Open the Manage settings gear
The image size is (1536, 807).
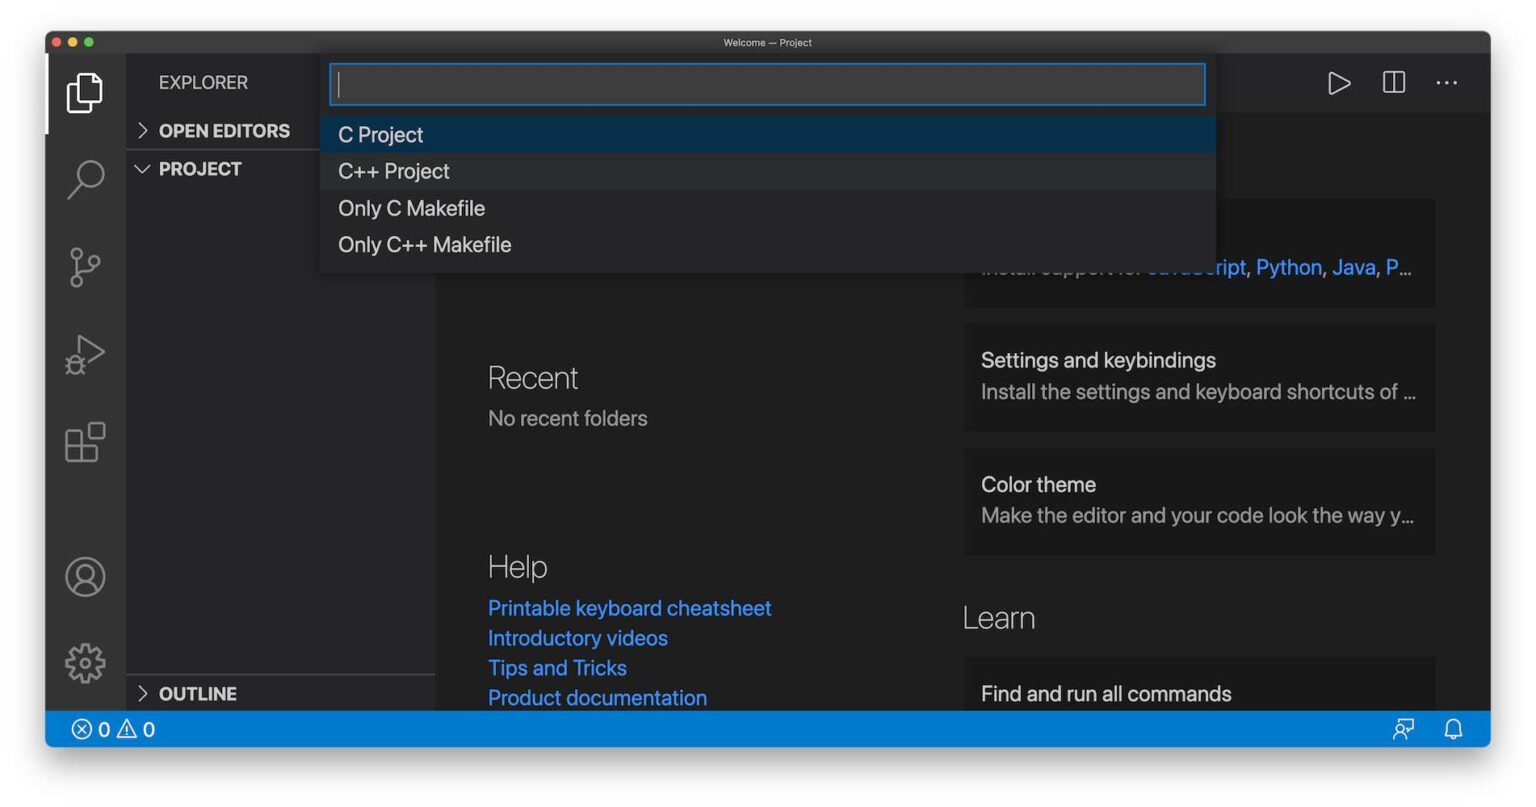point(86,662)
